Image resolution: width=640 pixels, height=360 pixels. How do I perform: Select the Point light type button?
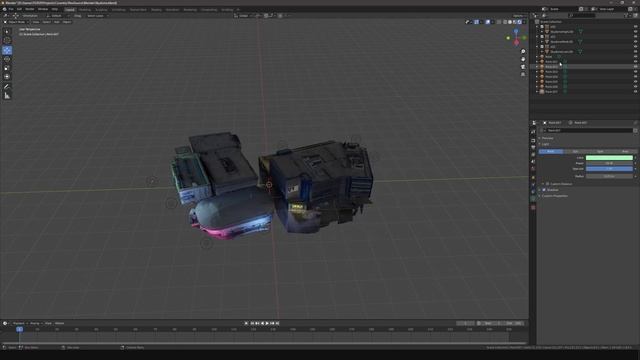tap(551, 151)
